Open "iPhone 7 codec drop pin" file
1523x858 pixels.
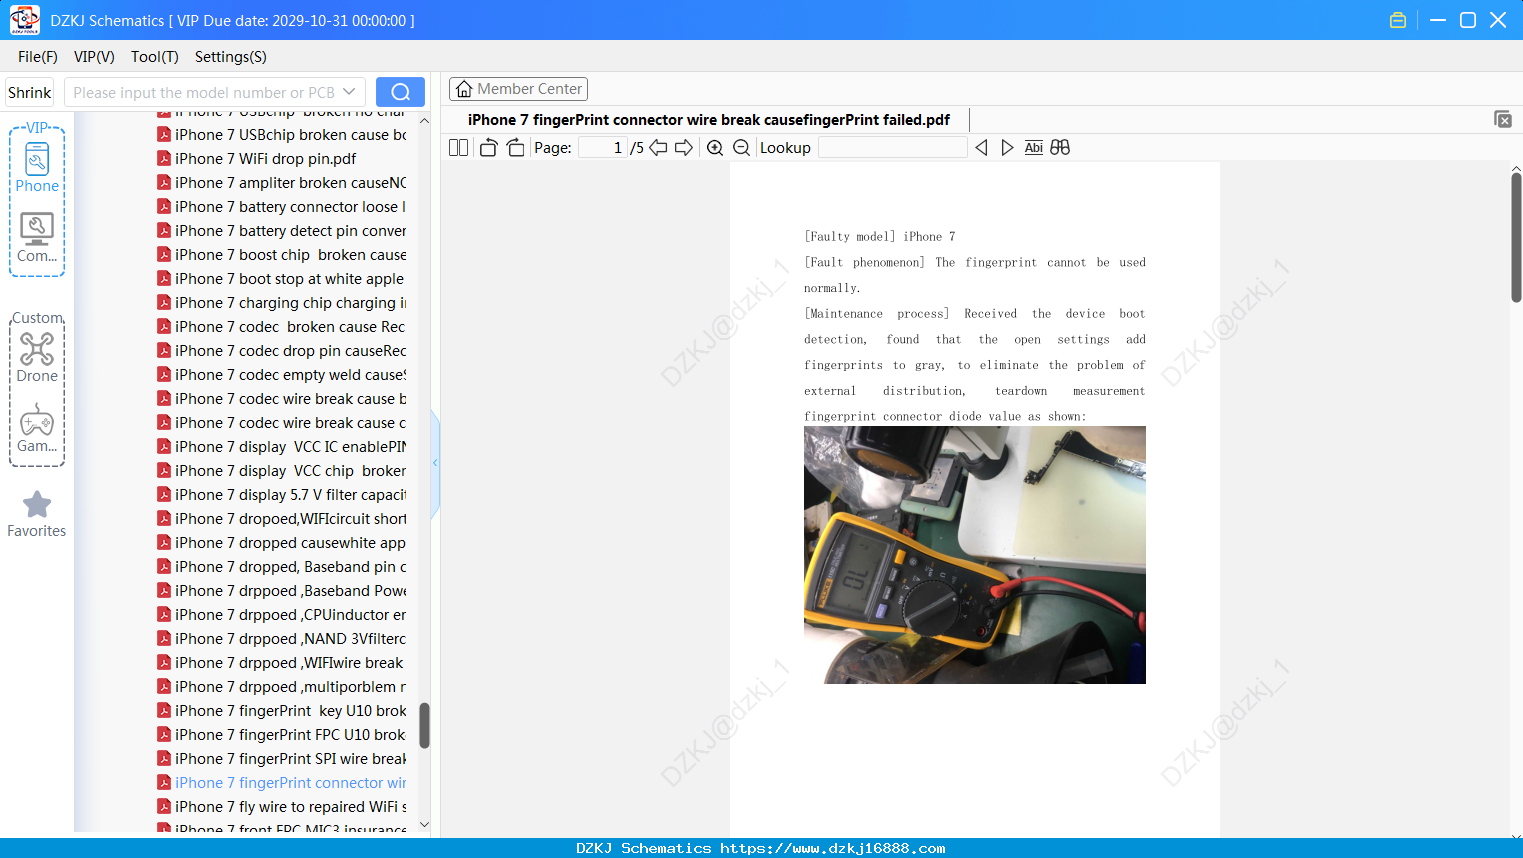(x=282, y=351)
